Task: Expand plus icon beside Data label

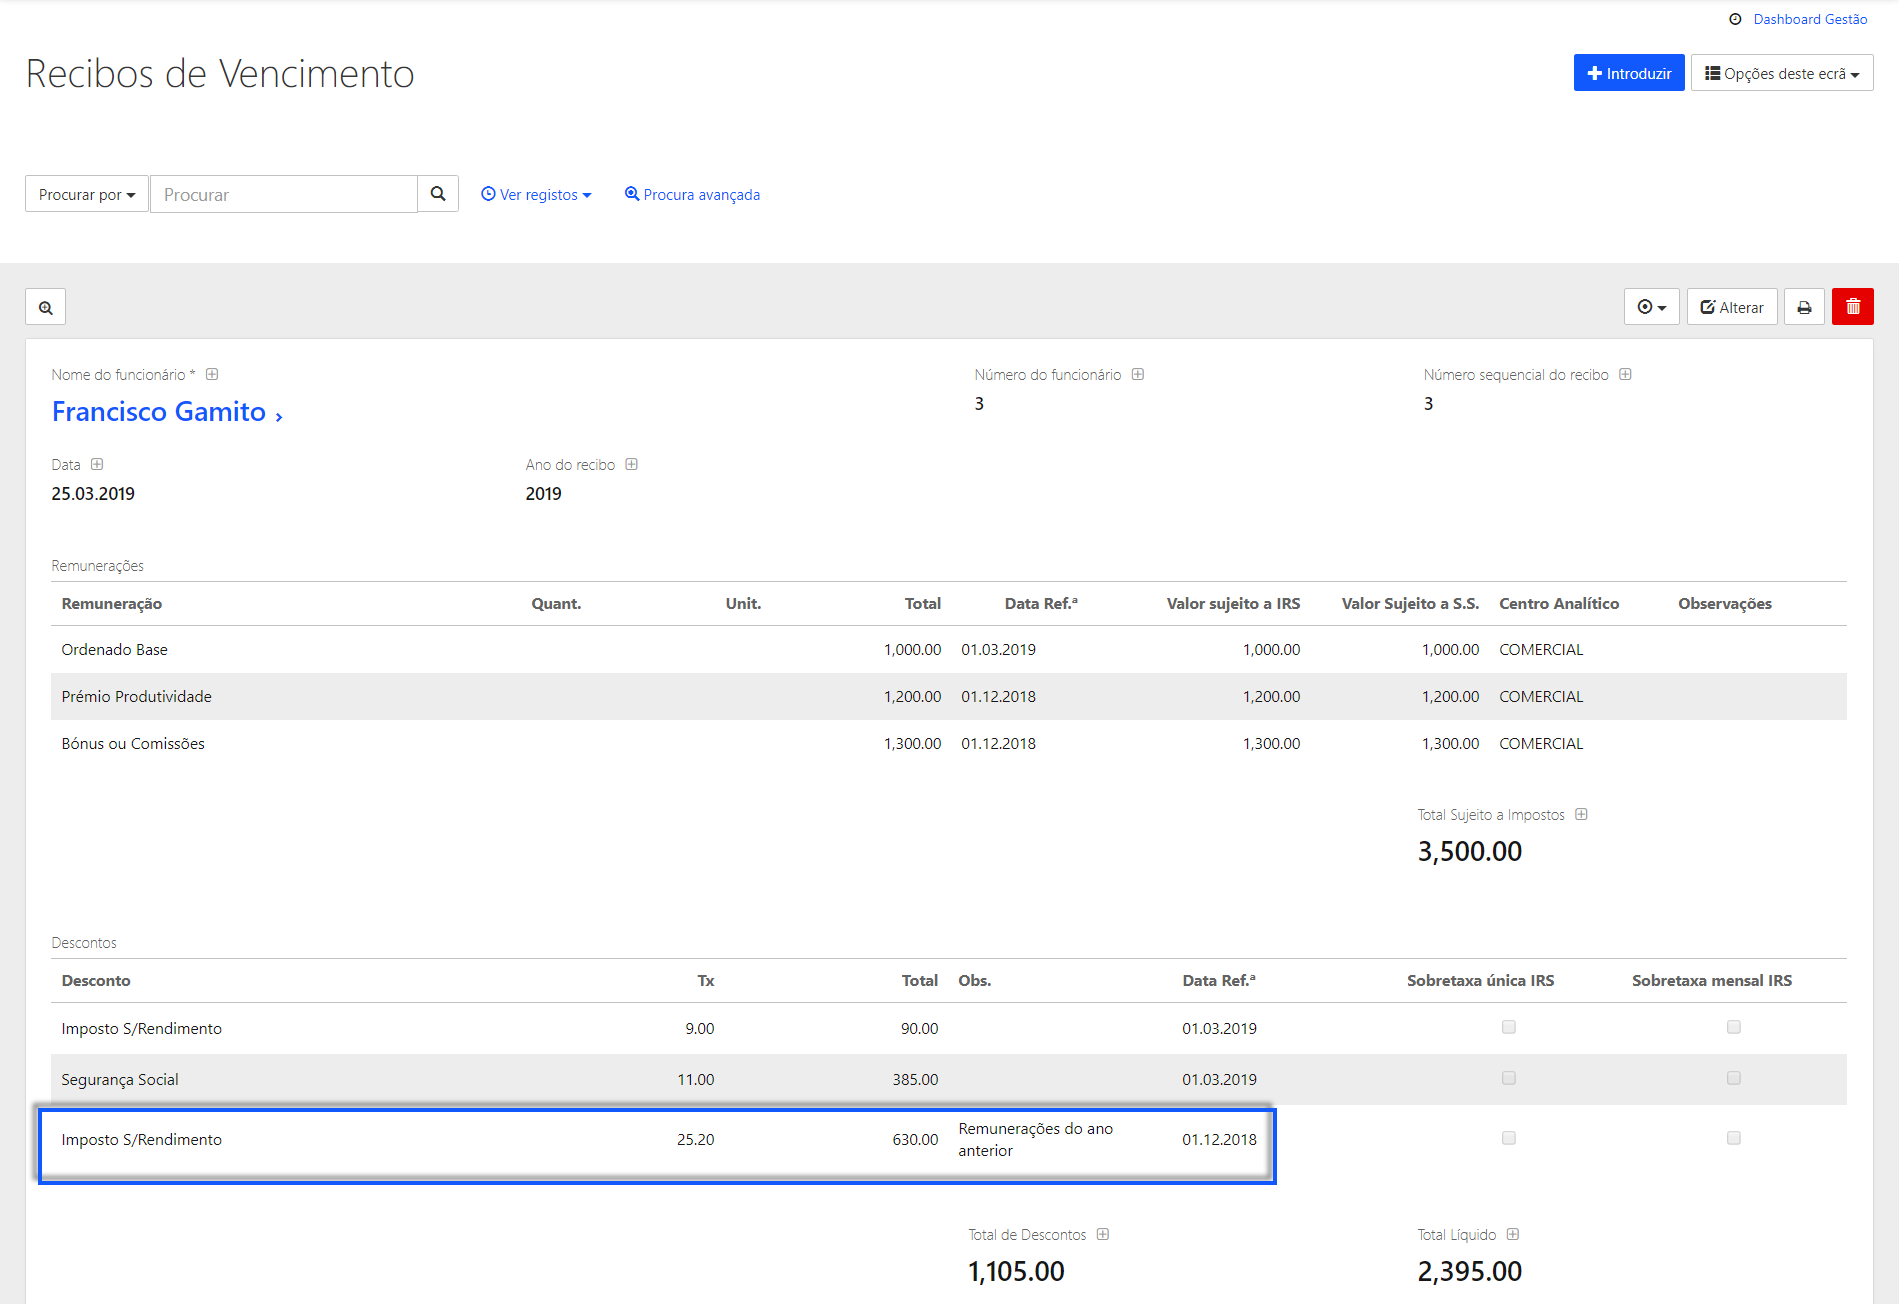Action: coord(97,464)
